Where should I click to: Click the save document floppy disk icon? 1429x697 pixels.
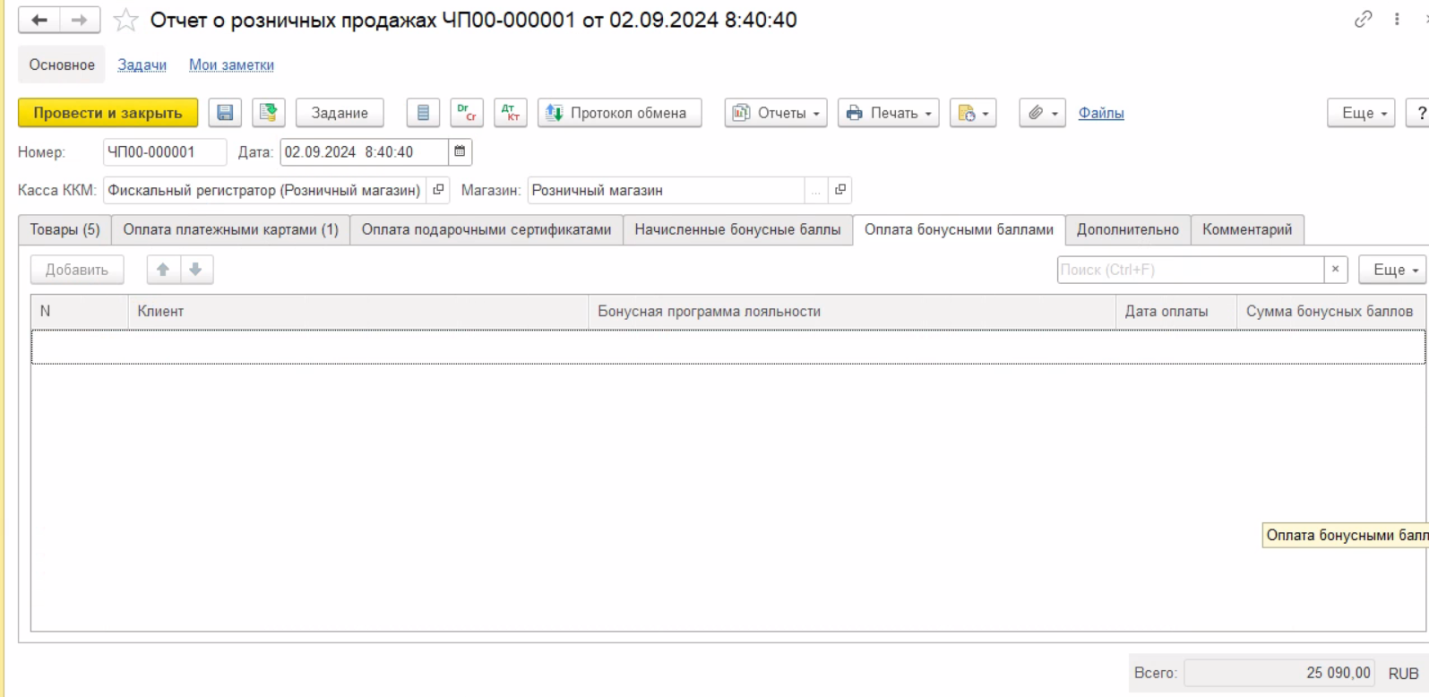click(x=225, y=113)
